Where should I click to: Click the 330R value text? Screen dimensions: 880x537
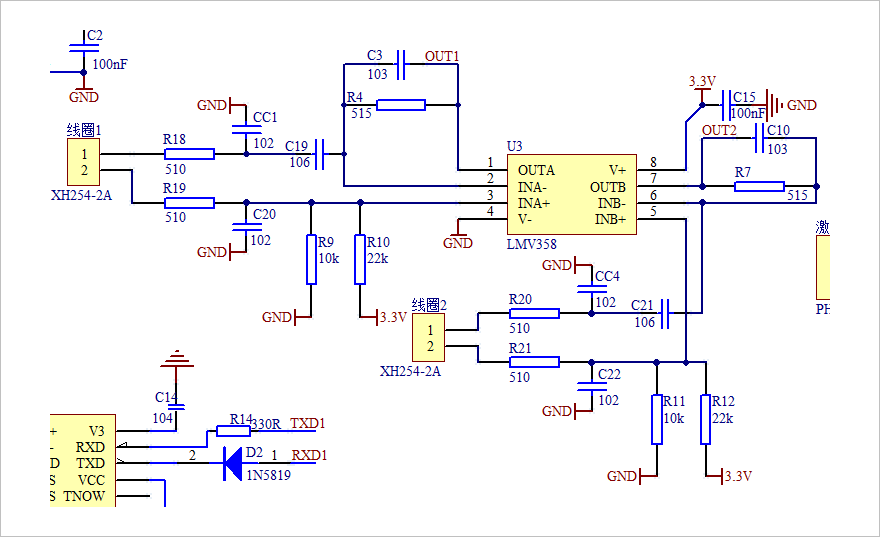(x=265, y=424)
